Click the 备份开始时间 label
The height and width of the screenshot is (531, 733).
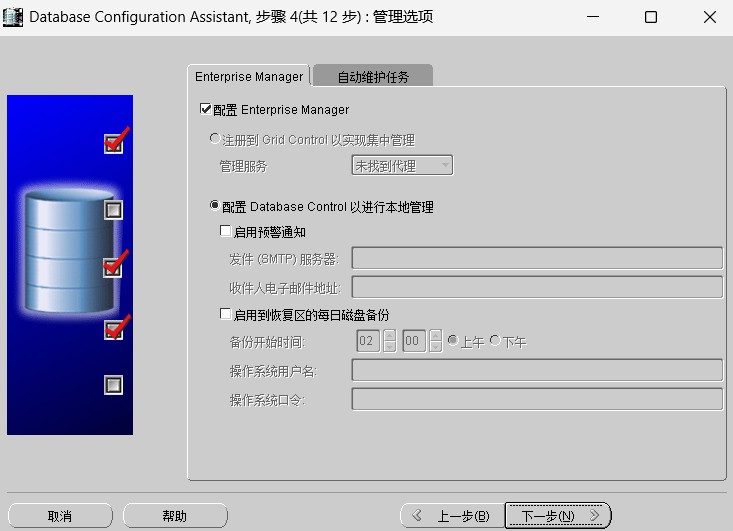click(x=267, y=342)
